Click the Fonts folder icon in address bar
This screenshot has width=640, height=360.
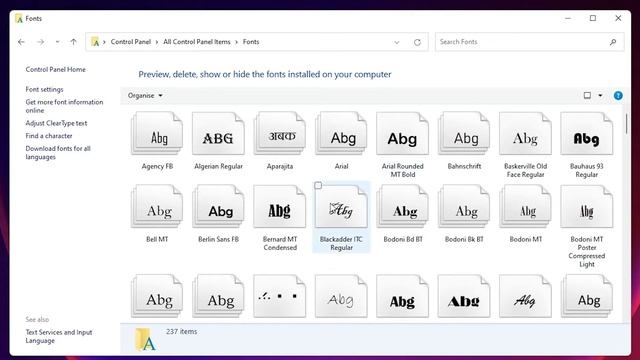(x=95, y=42)
